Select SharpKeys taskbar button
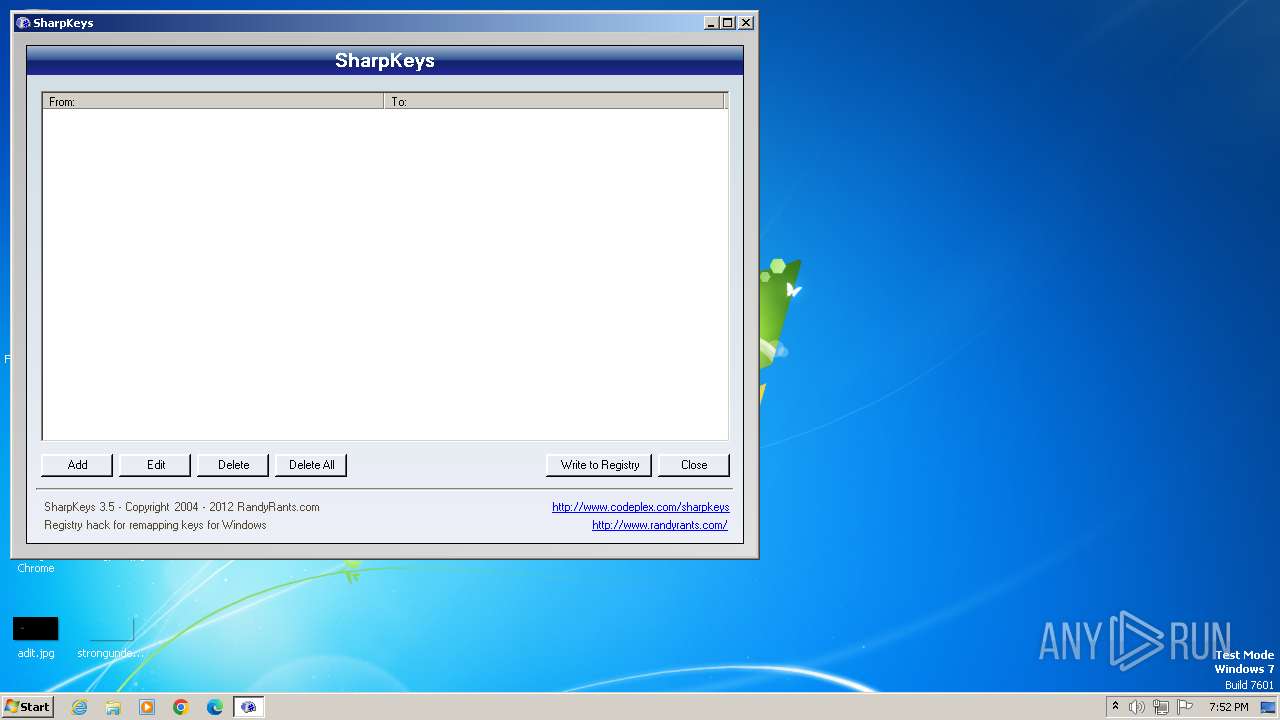Screen dimensions: 1280x720 point(249,707)
